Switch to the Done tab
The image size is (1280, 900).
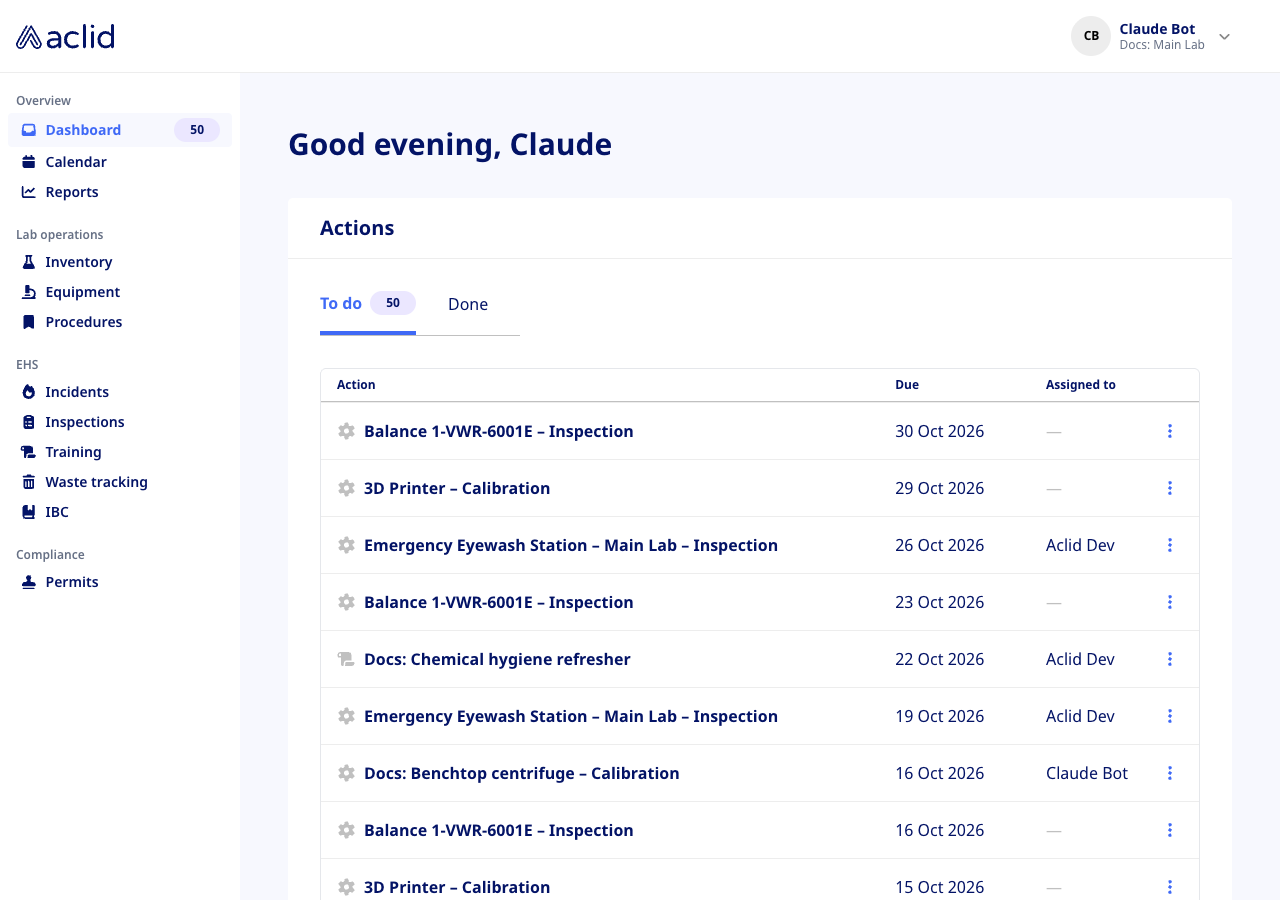click(468, 304)
